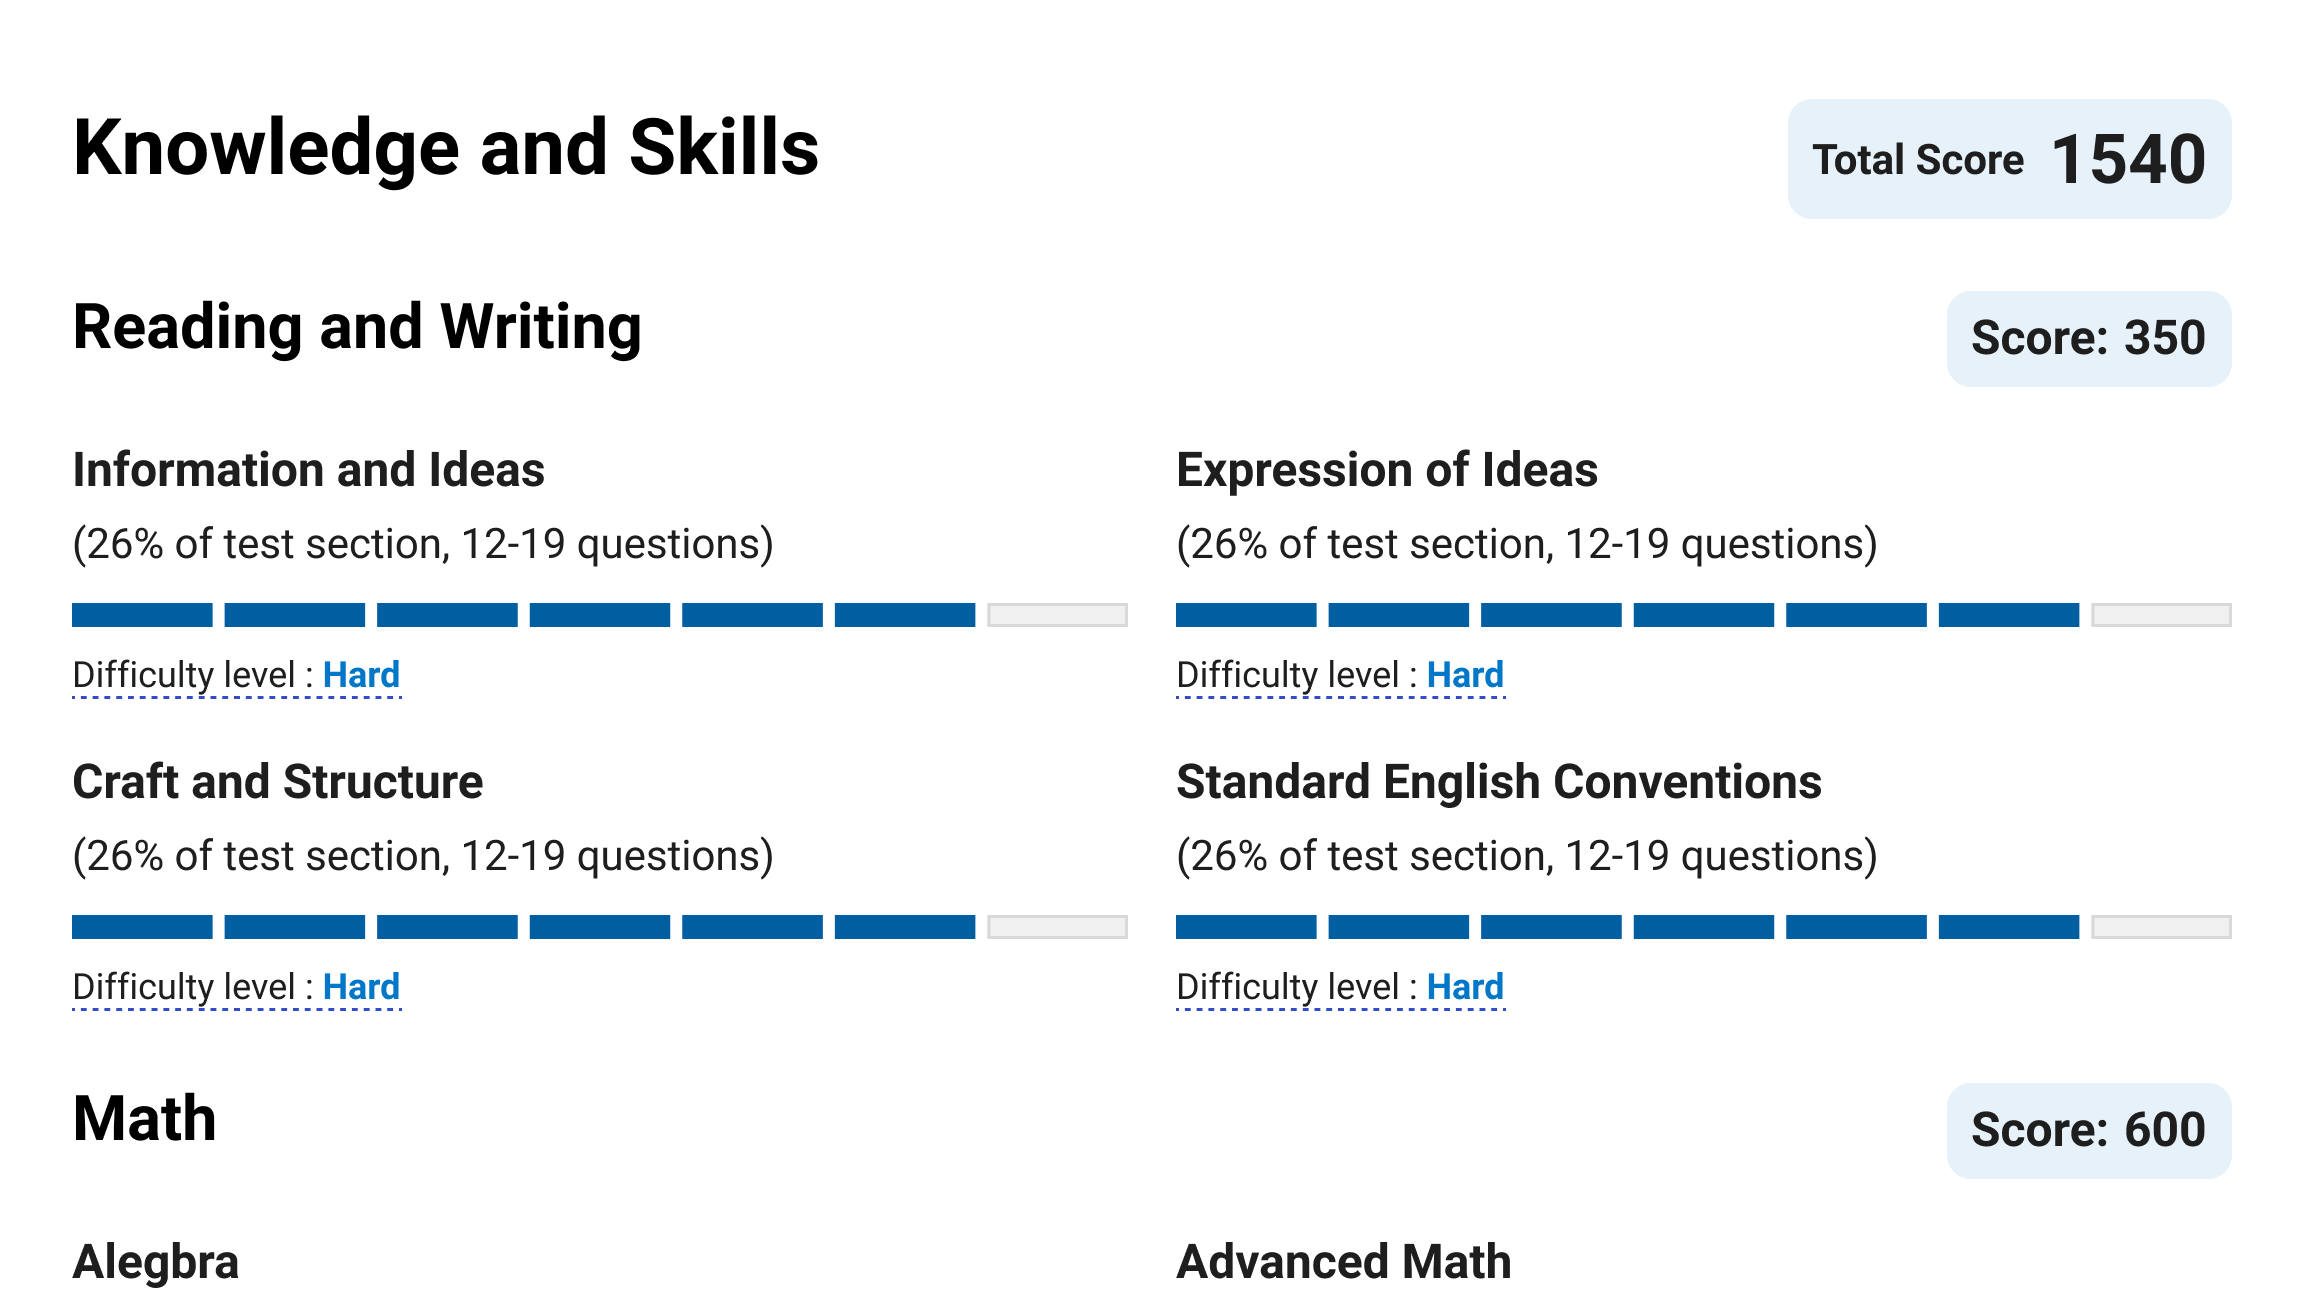Screen dimensions: 2304x1293
Task: Open Difficulty level link under Expression of Ideas
Action: point(1340,676)
